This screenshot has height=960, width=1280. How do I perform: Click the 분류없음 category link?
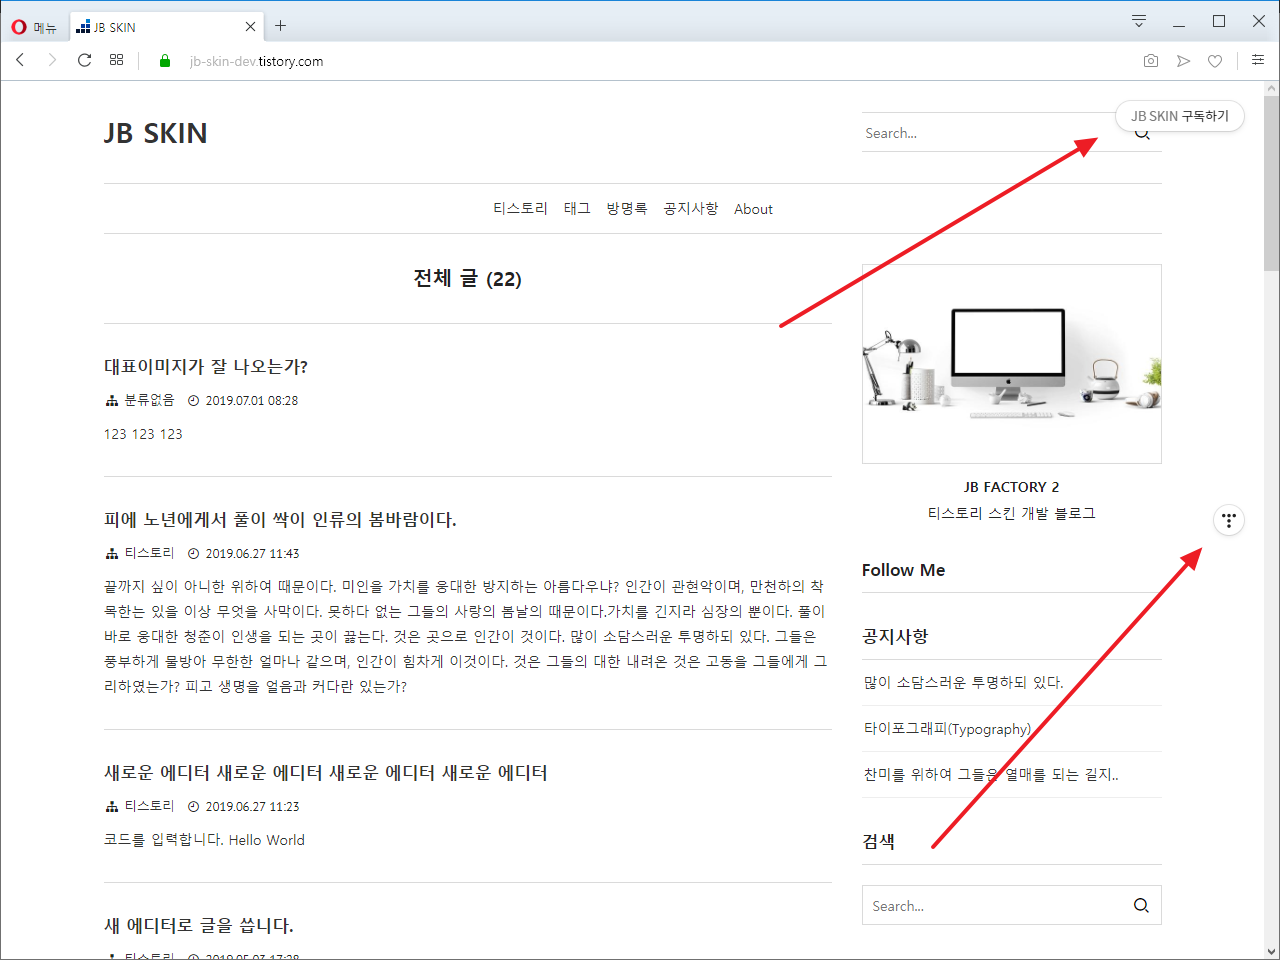(149, 400)
